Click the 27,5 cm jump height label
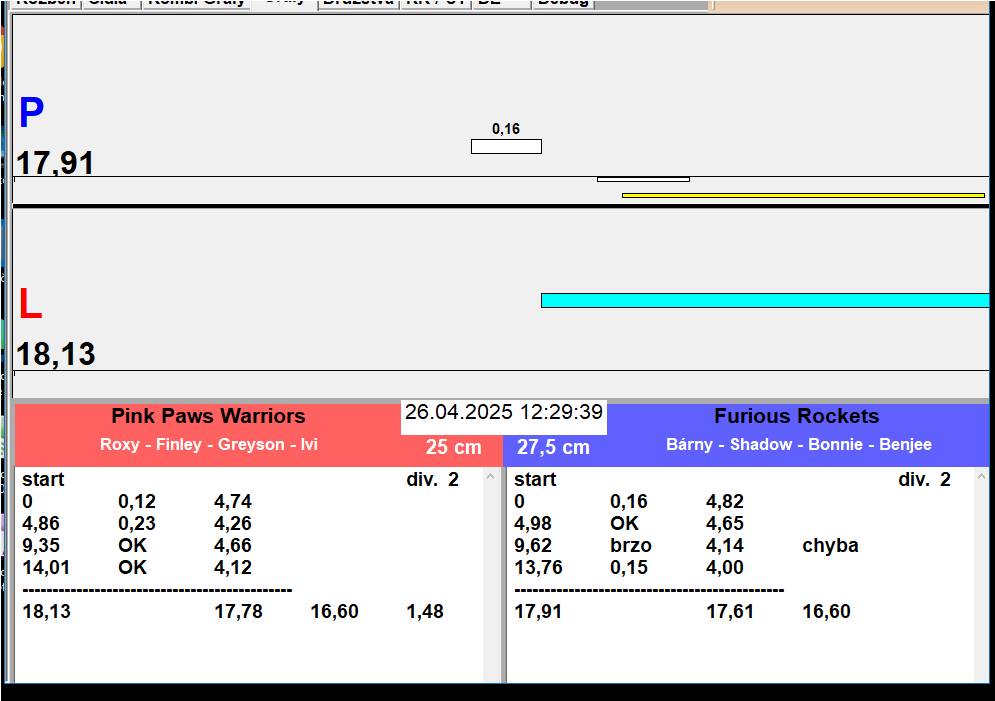Image resolution: width=995 pixels, height=701 pixels. pyautogui.click(x=553, y=447)
